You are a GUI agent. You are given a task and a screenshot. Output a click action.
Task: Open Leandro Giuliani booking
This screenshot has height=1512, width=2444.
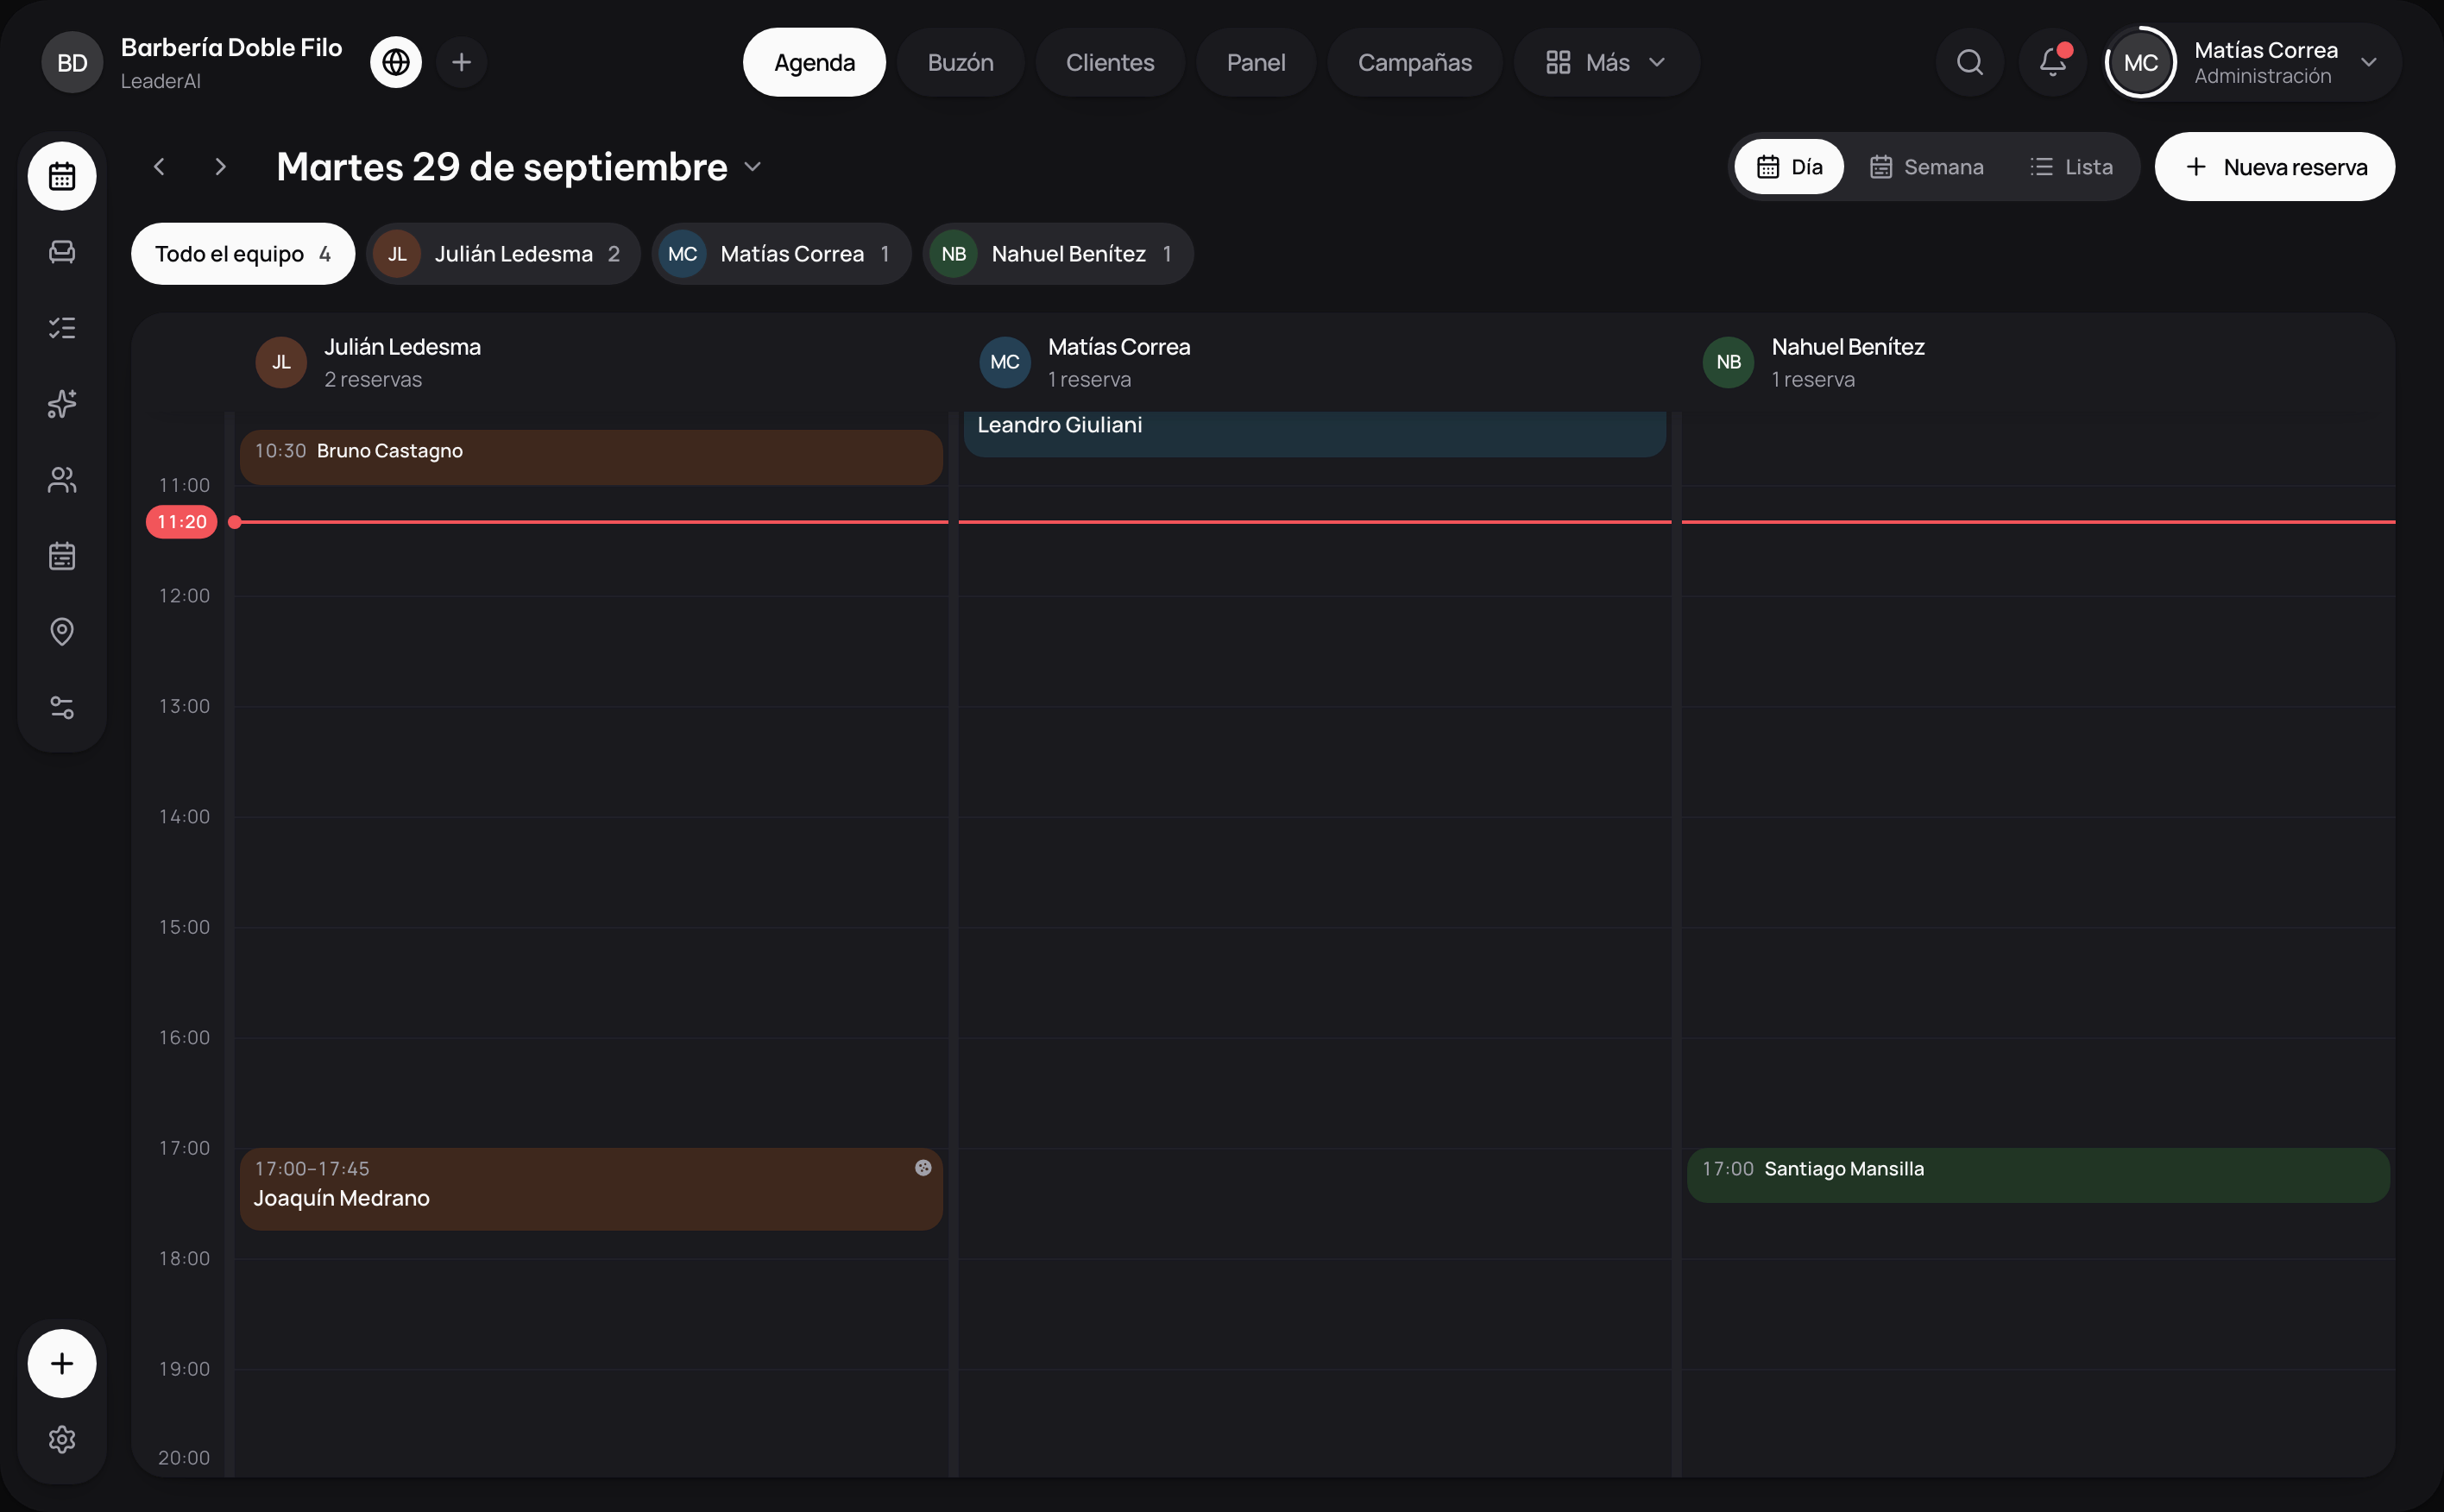(x=1314, y=434)
